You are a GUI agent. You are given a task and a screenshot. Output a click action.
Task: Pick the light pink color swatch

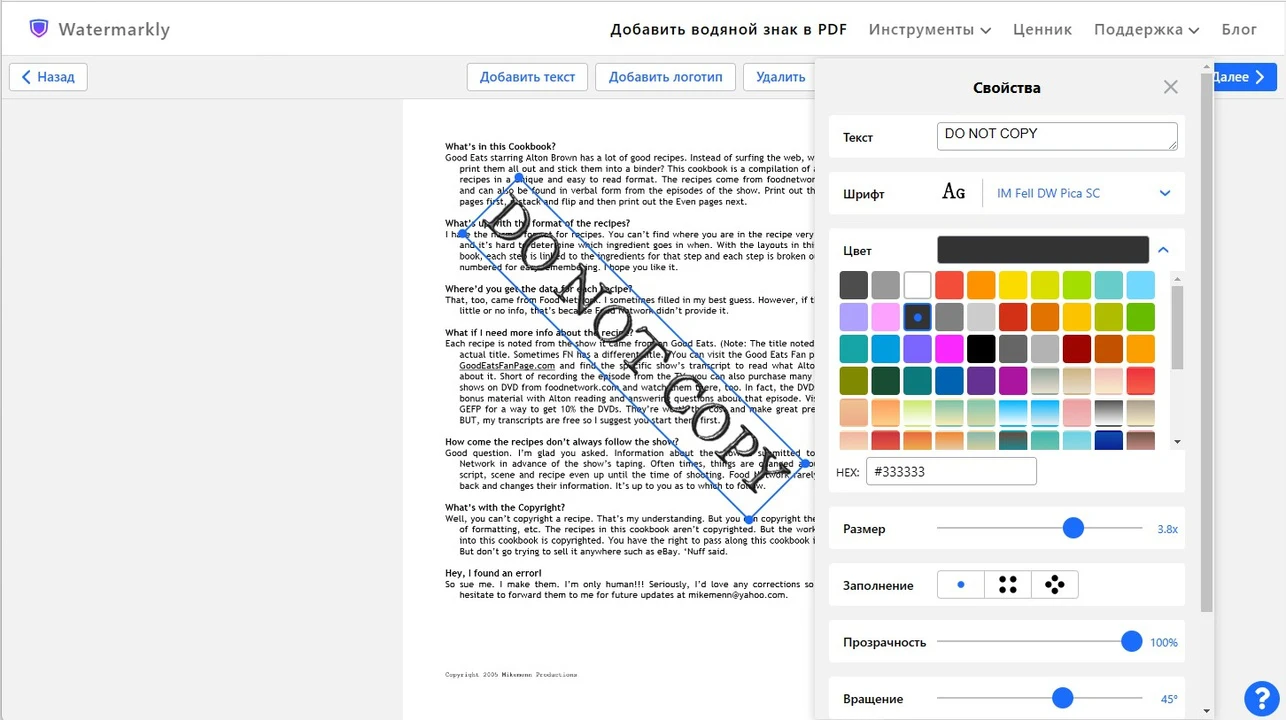coord(885,317)
